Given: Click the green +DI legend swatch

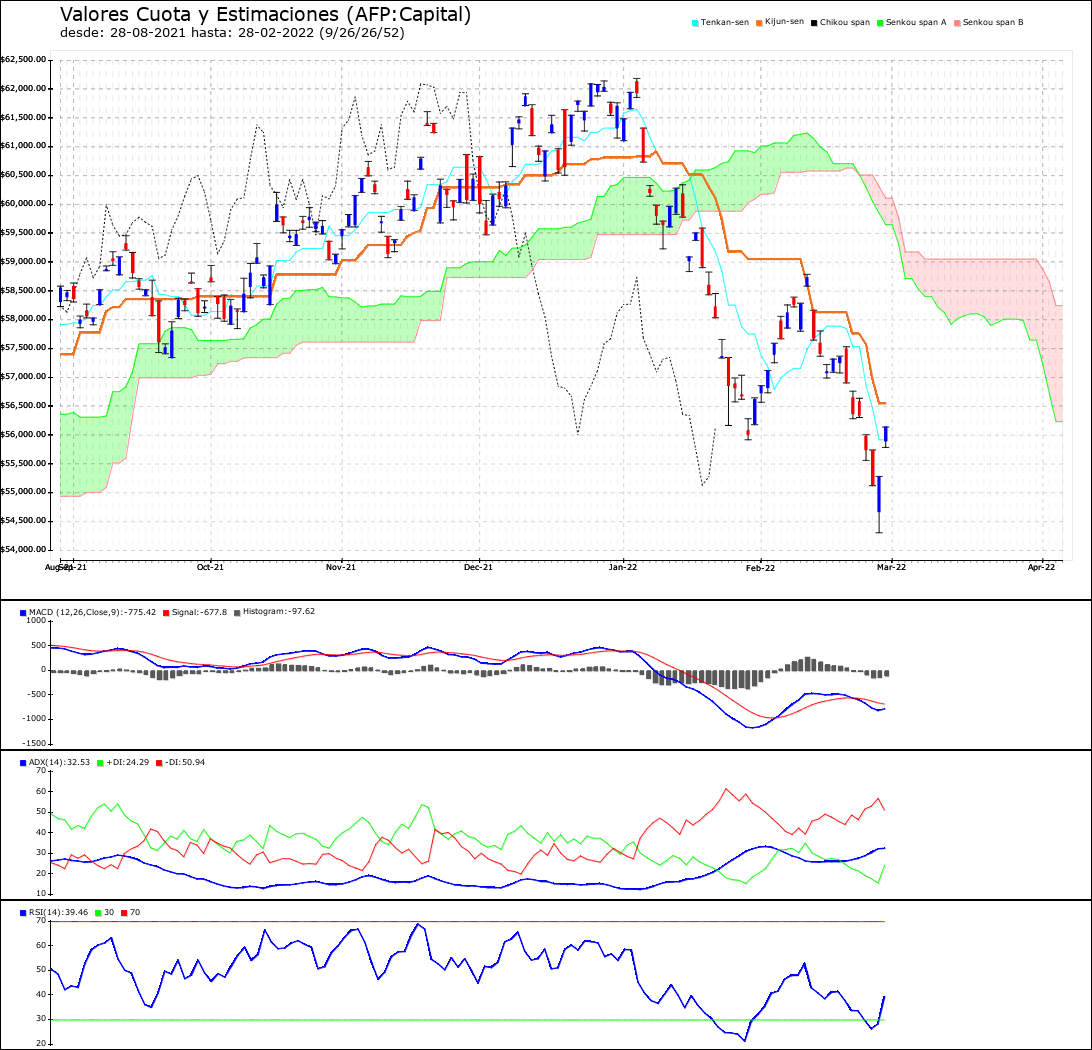Looking at the screenshot, I should pos(100,763).
